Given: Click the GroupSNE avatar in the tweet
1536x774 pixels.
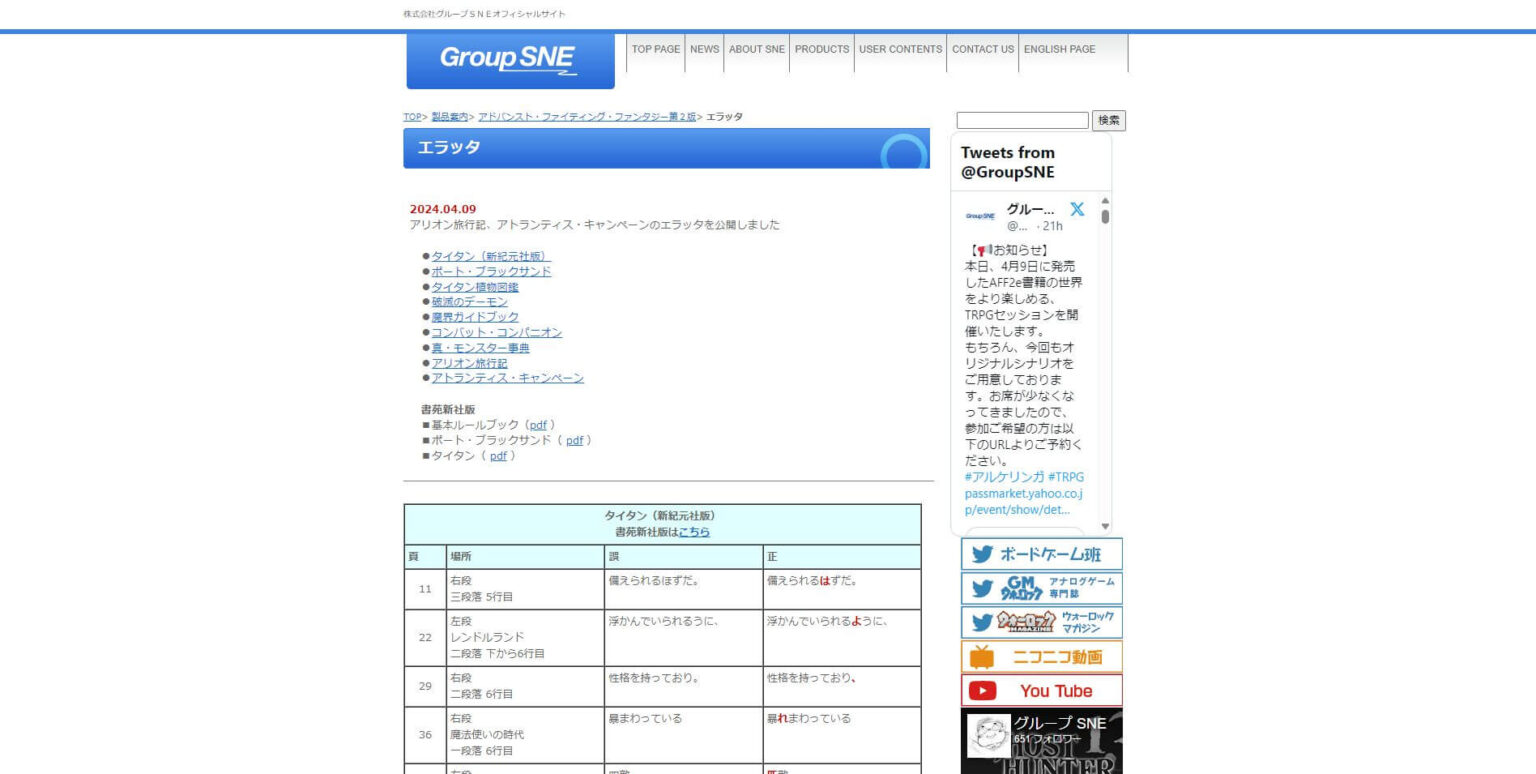Looking at the screenshot, I should coord(980,216).
